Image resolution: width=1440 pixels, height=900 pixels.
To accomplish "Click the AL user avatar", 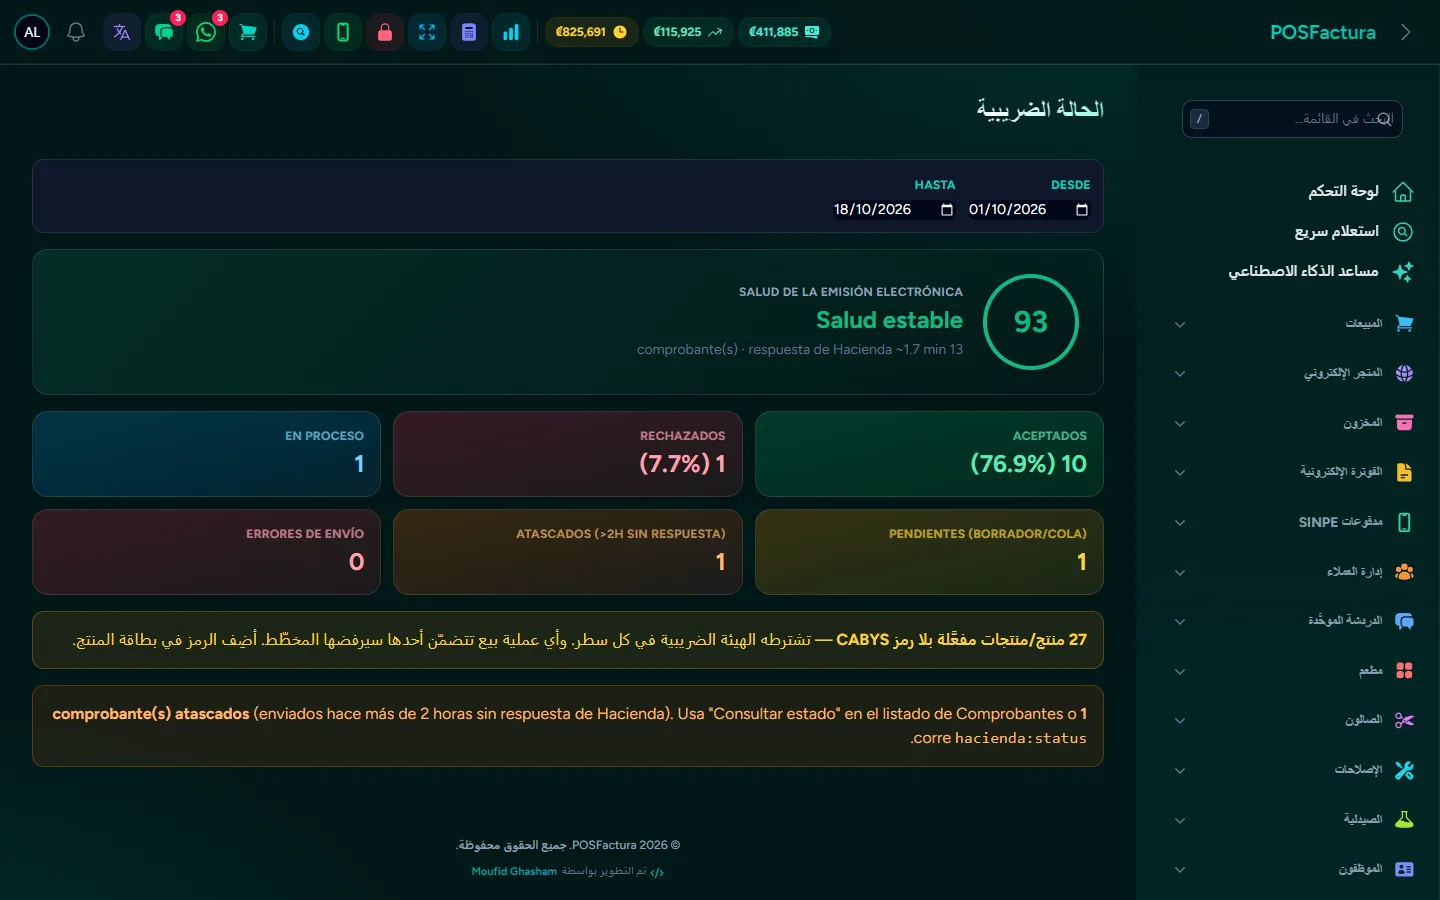I will [32, 32].
